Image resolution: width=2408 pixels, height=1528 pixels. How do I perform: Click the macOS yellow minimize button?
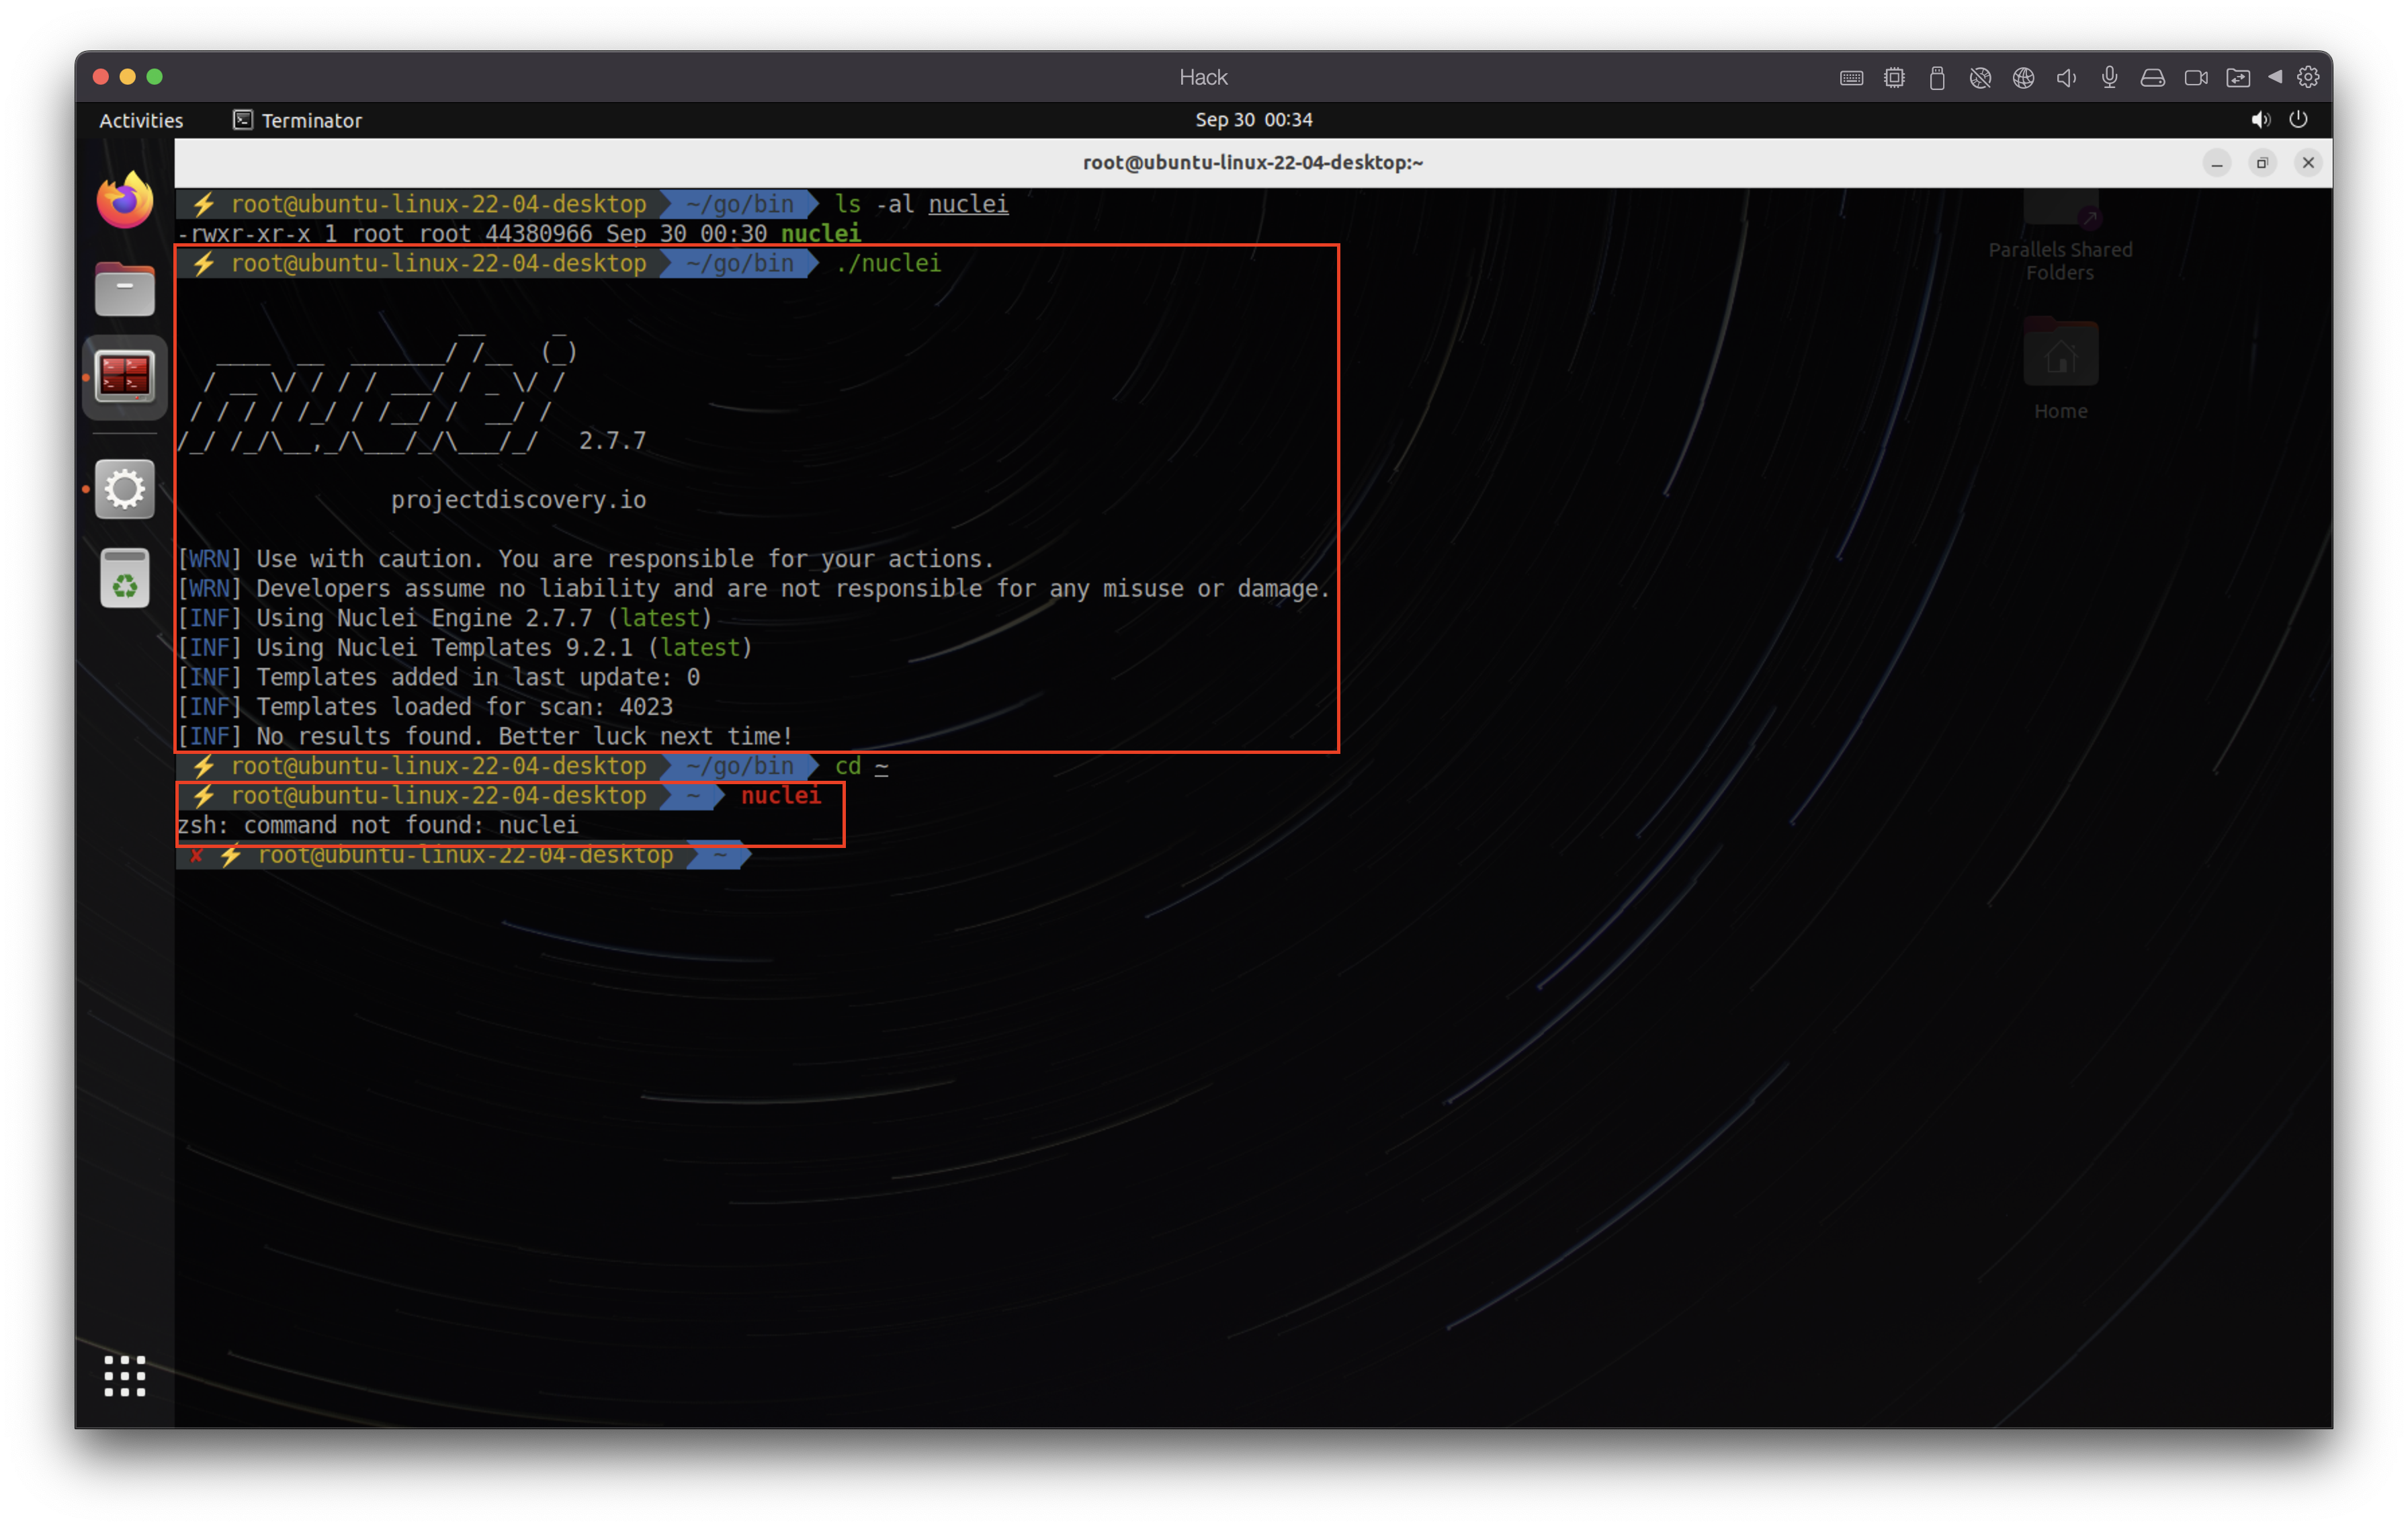point(127,77)
